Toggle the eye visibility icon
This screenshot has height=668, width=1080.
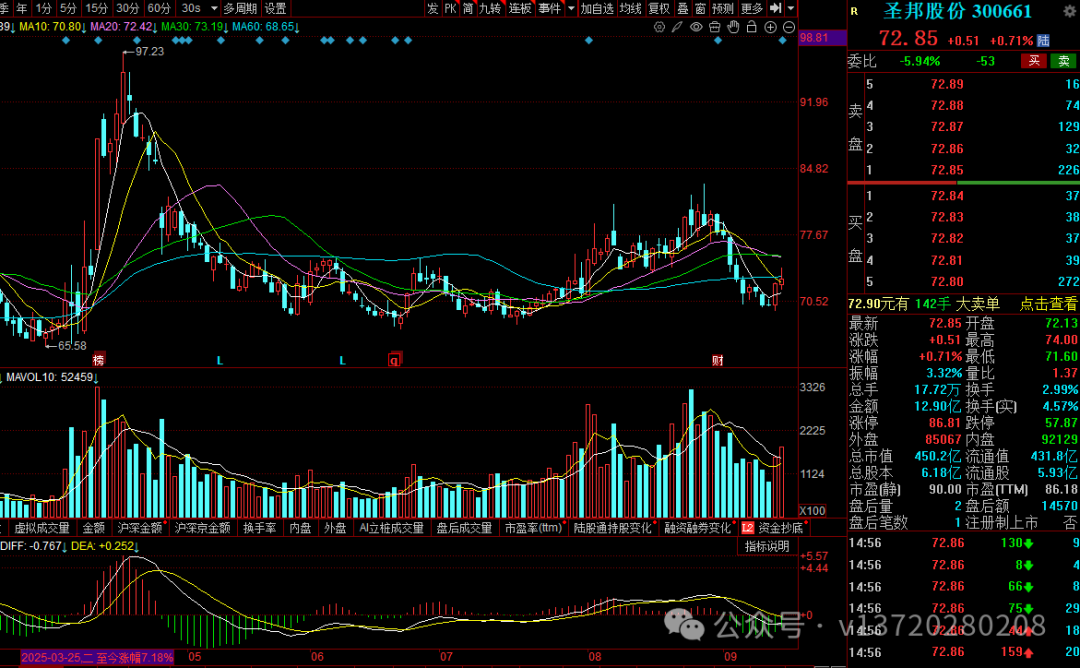click(x=696, y=27)
